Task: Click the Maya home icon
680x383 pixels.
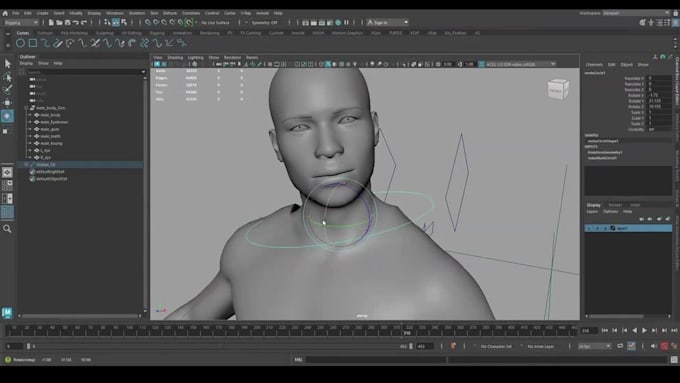Action: point(5,13)
